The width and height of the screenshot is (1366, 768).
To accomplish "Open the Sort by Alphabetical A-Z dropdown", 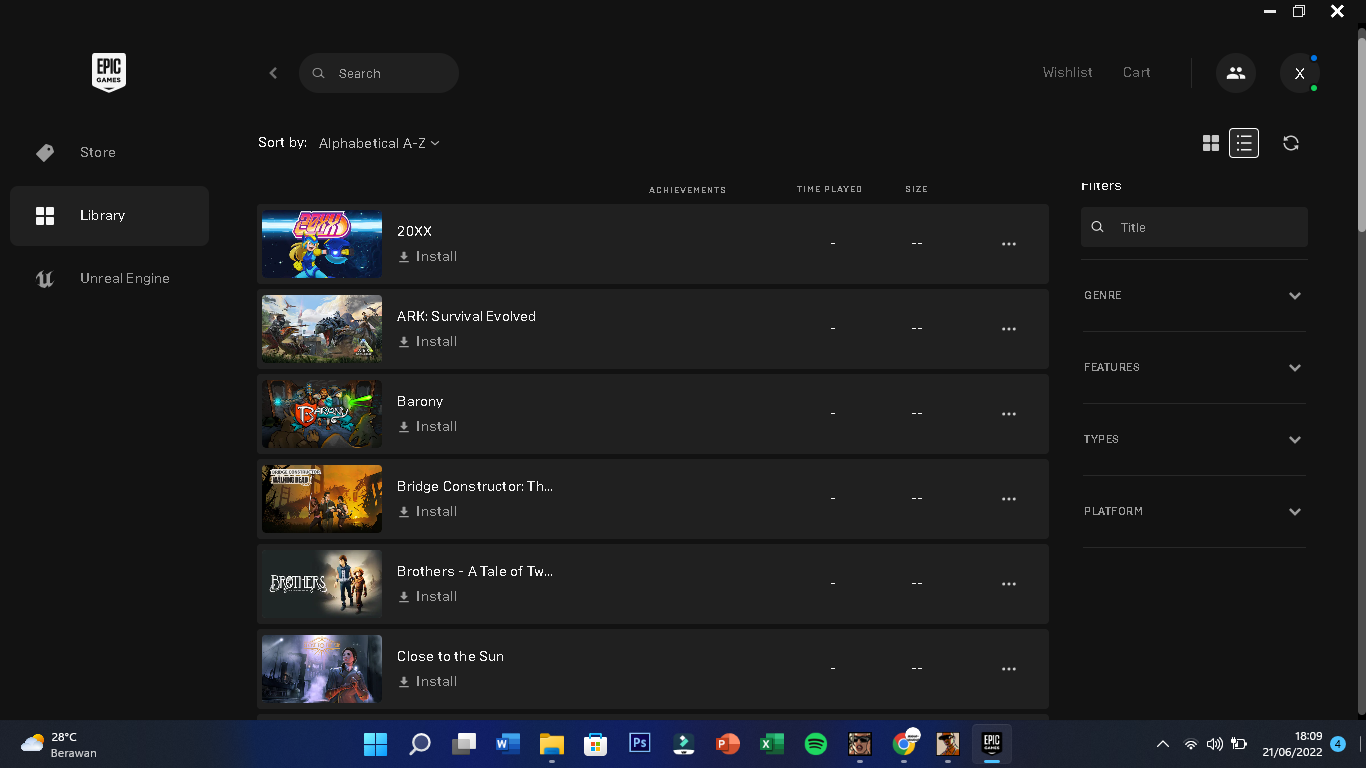I will pos(379,143).
